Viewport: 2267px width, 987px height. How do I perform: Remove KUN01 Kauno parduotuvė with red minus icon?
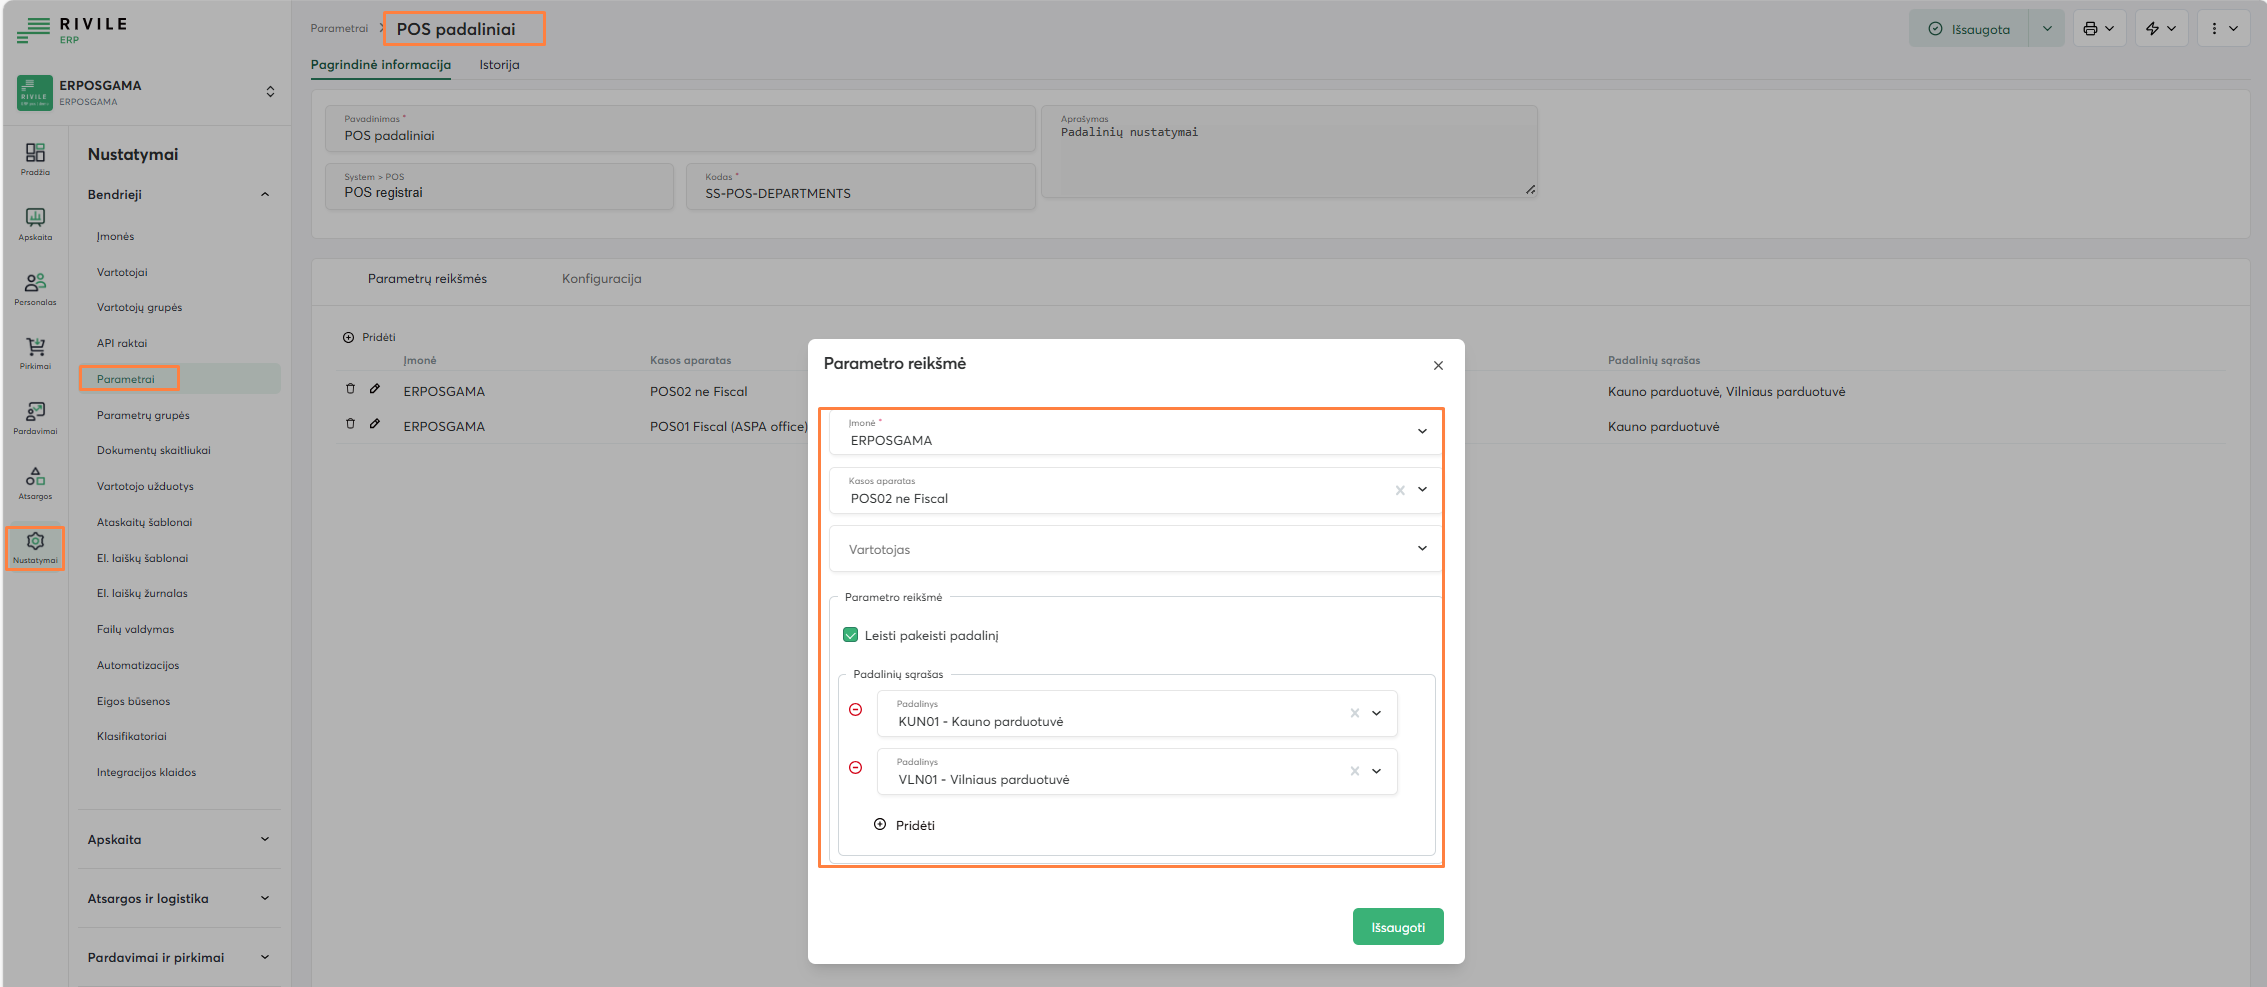click(x=855, y=710)
